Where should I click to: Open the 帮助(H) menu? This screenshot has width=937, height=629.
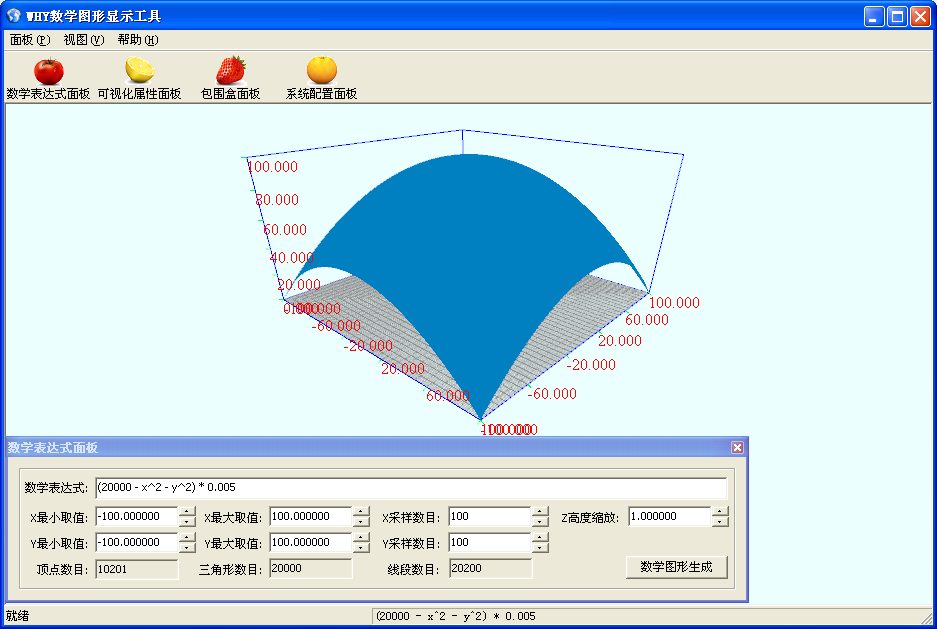[x=137, y=40]
